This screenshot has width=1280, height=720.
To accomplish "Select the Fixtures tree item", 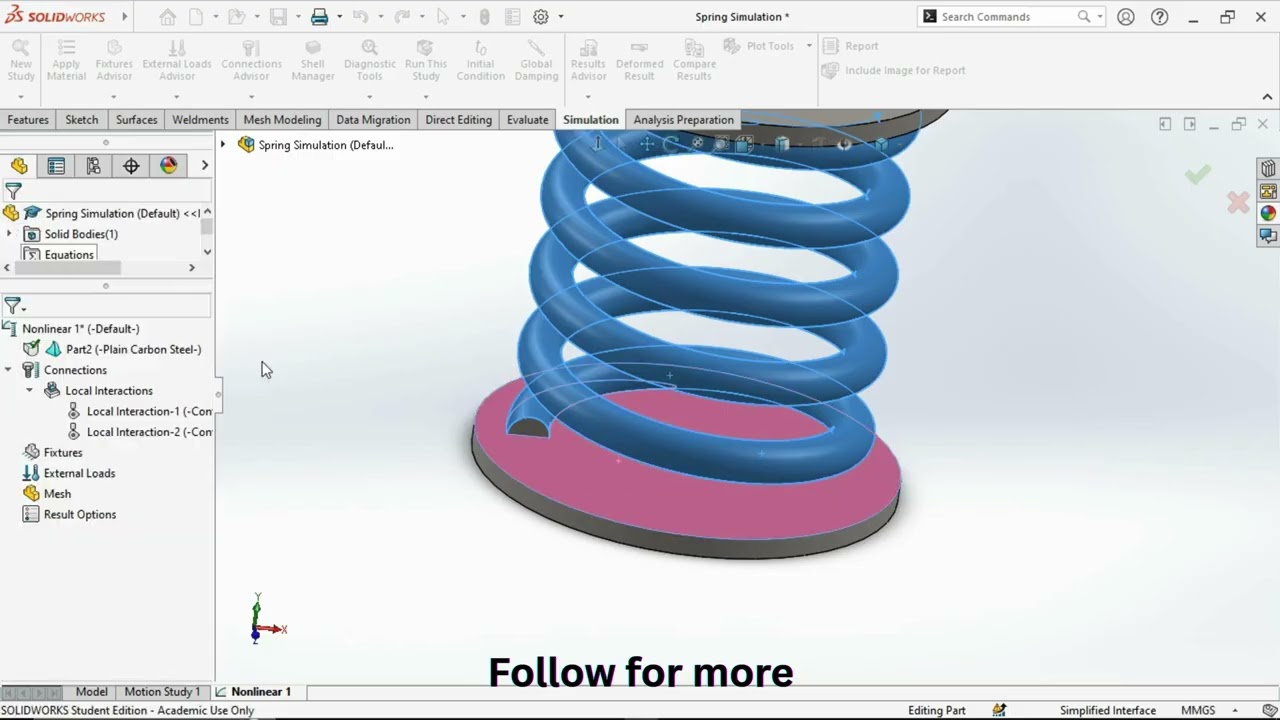I will pos(52,453).
